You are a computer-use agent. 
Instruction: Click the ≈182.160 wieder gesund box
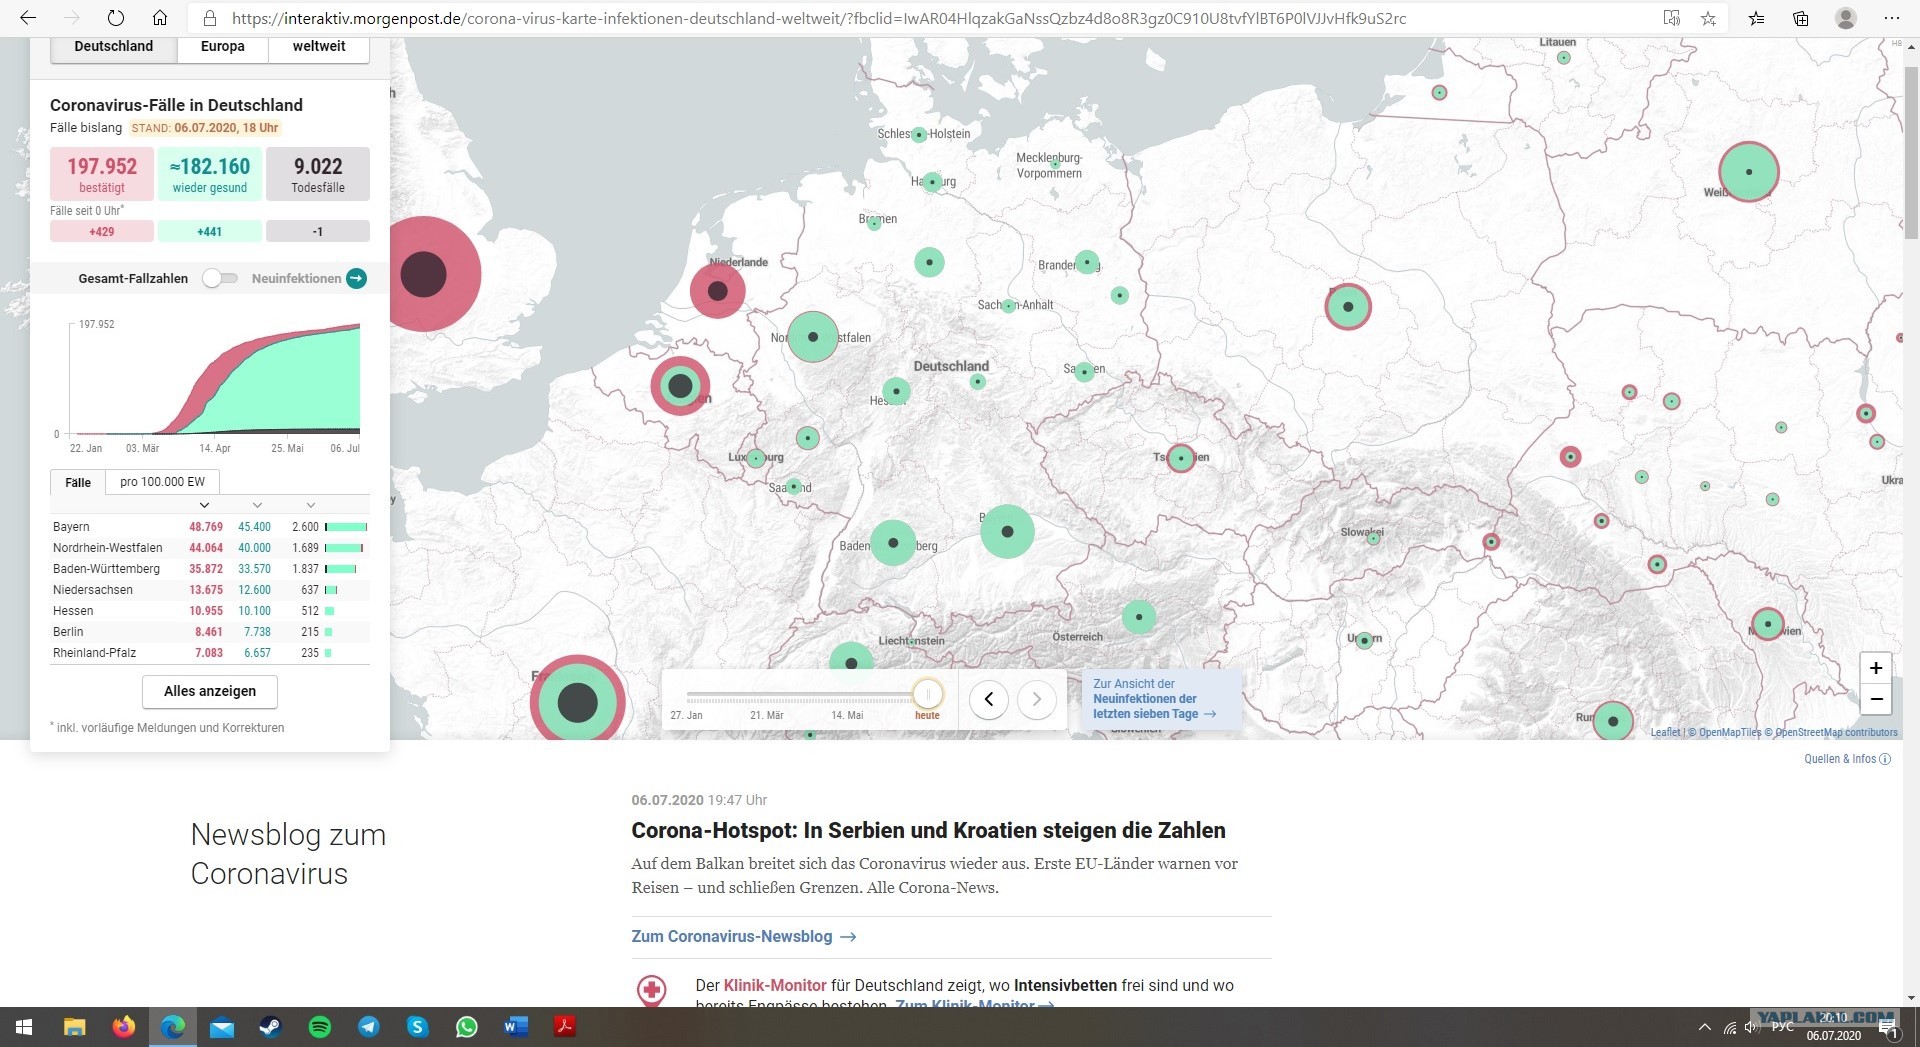[x=210, y=174]
